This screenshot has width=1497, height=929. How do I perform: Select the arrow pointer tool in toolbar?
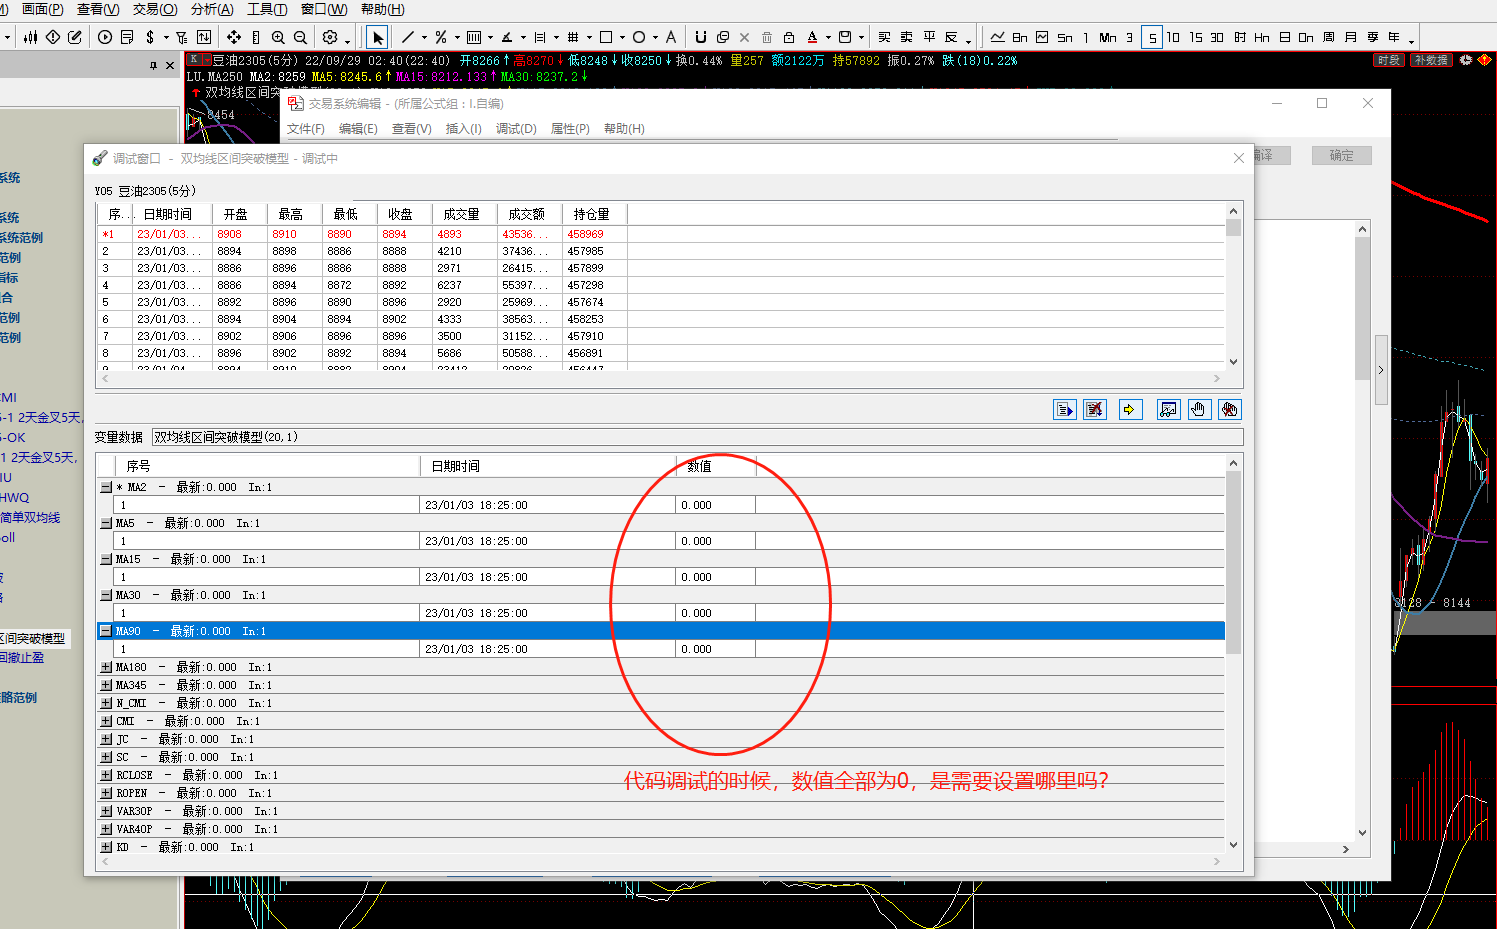(377, 37)
